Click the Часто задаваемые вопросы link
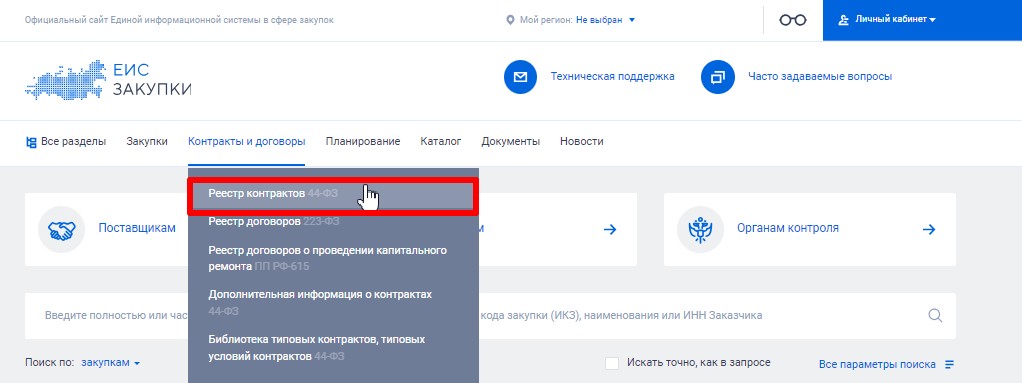This screenshot has width=1022, height=383. 820,77
